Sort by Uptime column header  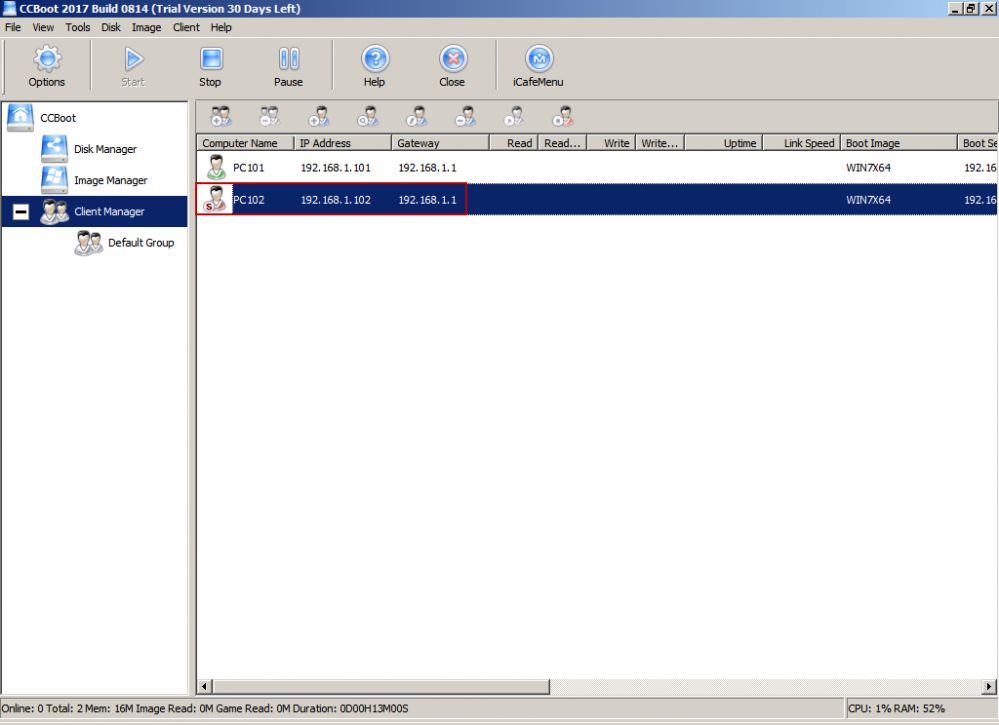(x=724, y=143)
